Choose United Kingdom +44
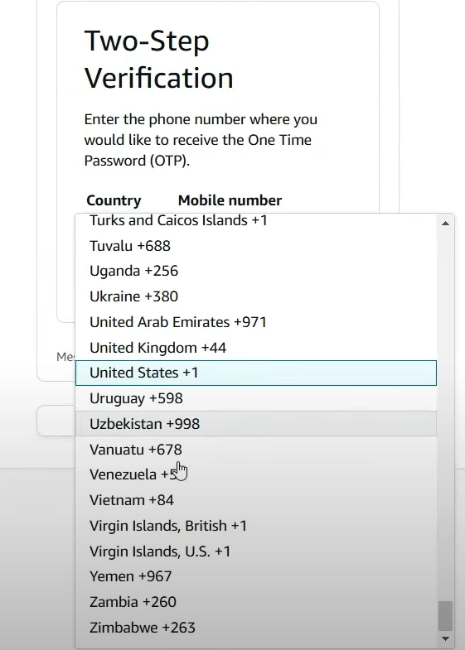 (256, 348)
